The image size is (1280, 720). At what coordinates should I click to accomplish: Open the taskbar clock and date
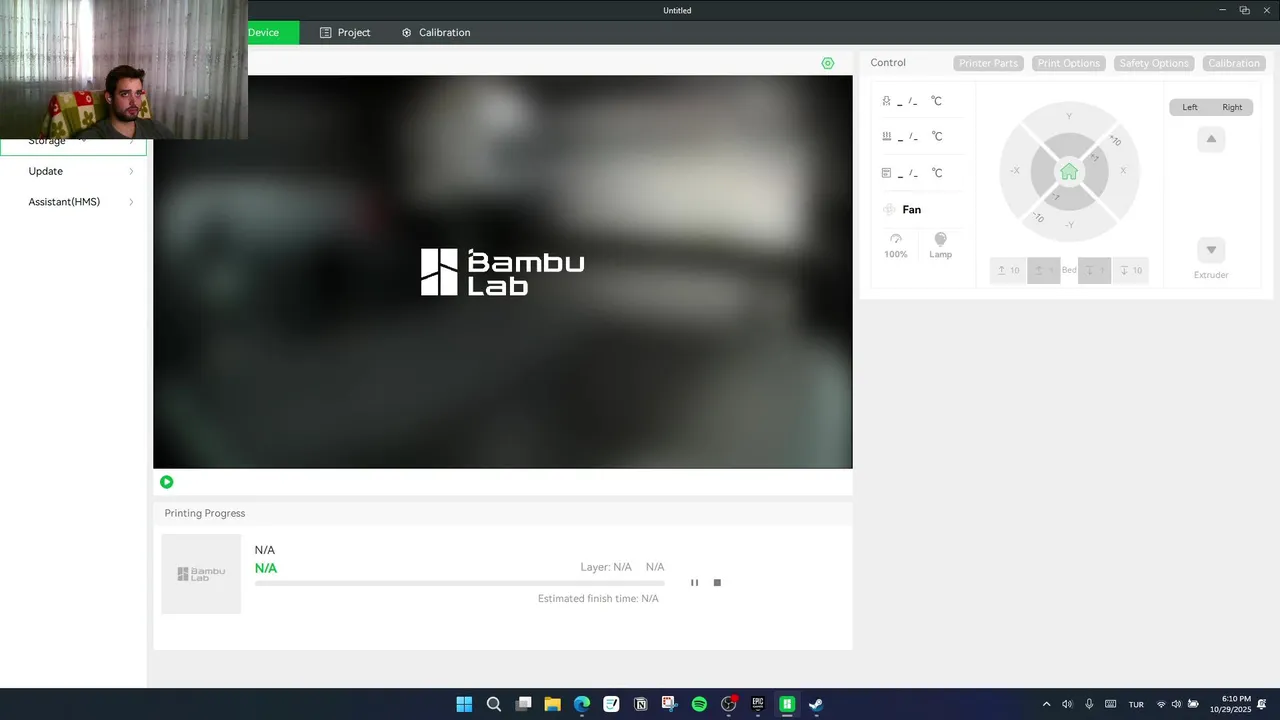click(1230, 704)
